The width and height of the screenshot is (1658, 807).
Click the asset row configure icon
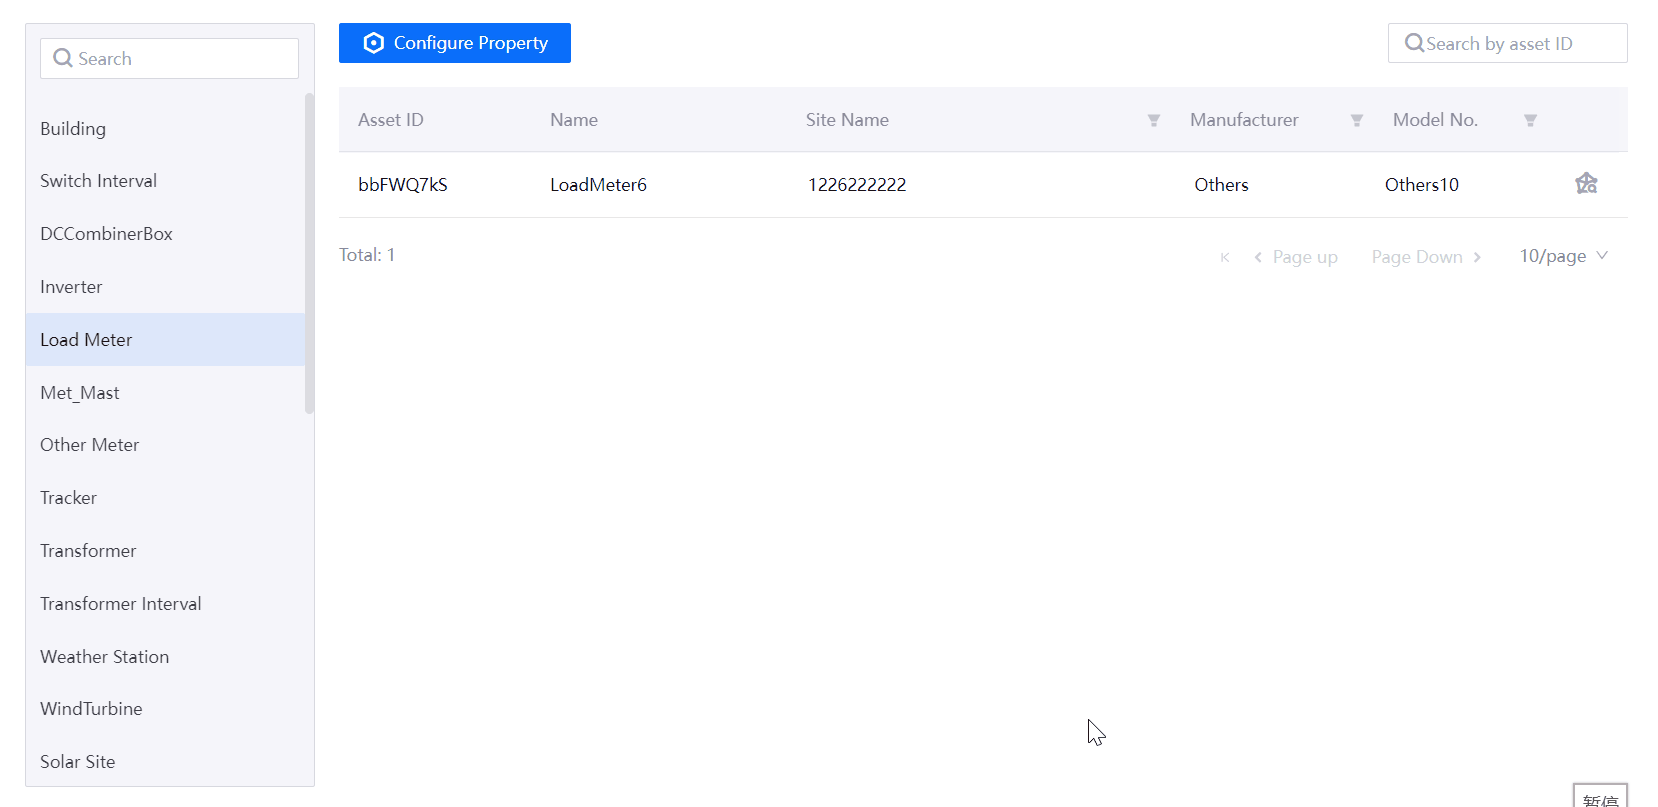1586,183
